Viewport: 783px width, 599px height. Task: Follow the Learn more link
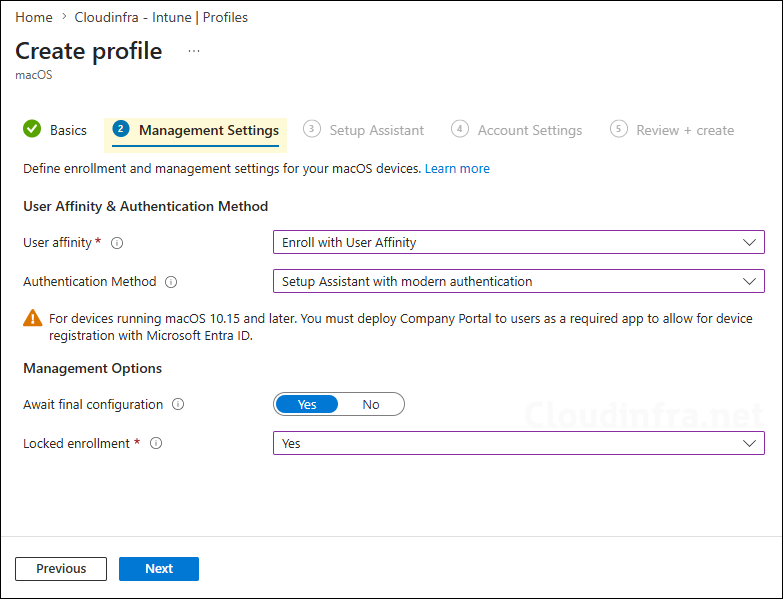tap(457, 169)
